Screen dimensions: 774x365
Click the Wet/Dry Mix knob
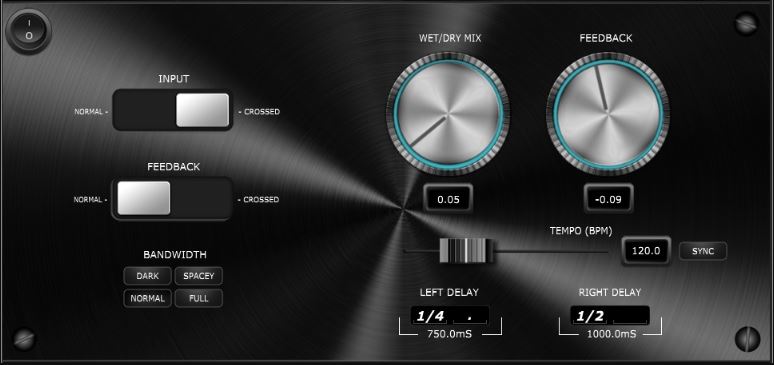pos(448,115)
